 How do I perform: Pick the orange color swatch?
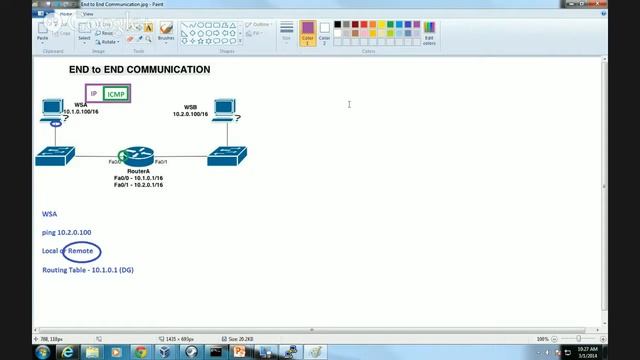click(373, 24)
